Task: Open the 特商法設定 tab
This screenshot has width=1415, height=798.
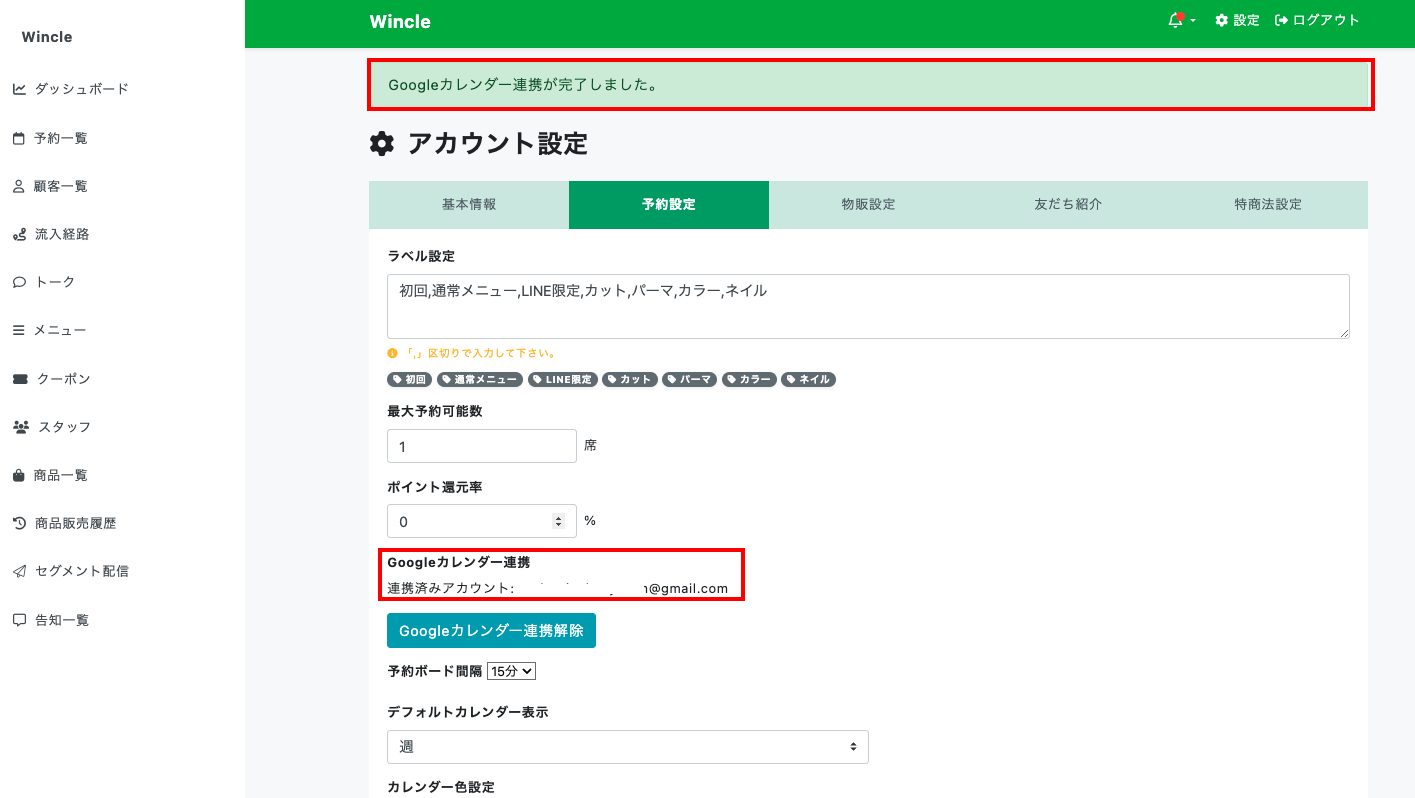Action: (1267, 205)
